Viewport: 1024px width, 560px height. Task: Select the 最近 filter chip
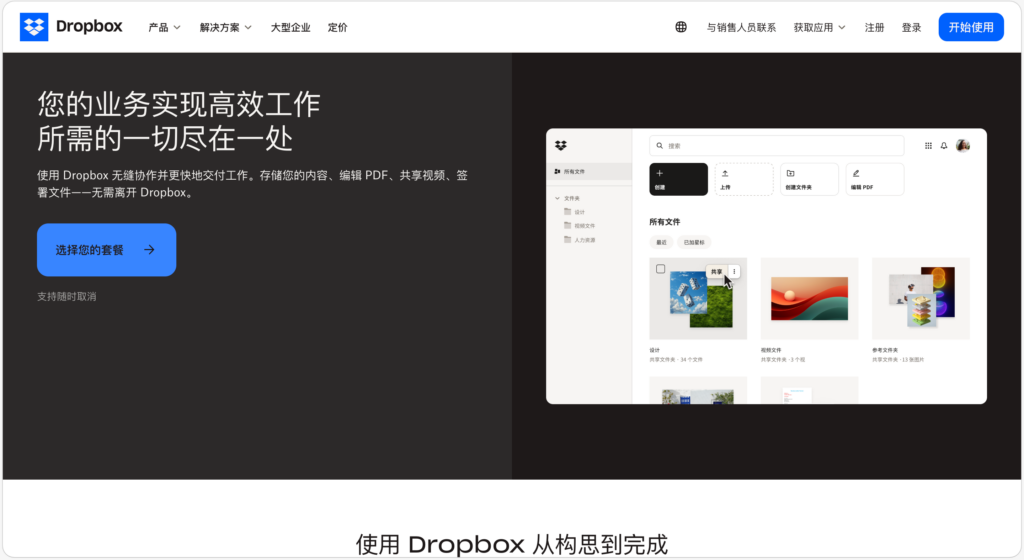point(661,242)
